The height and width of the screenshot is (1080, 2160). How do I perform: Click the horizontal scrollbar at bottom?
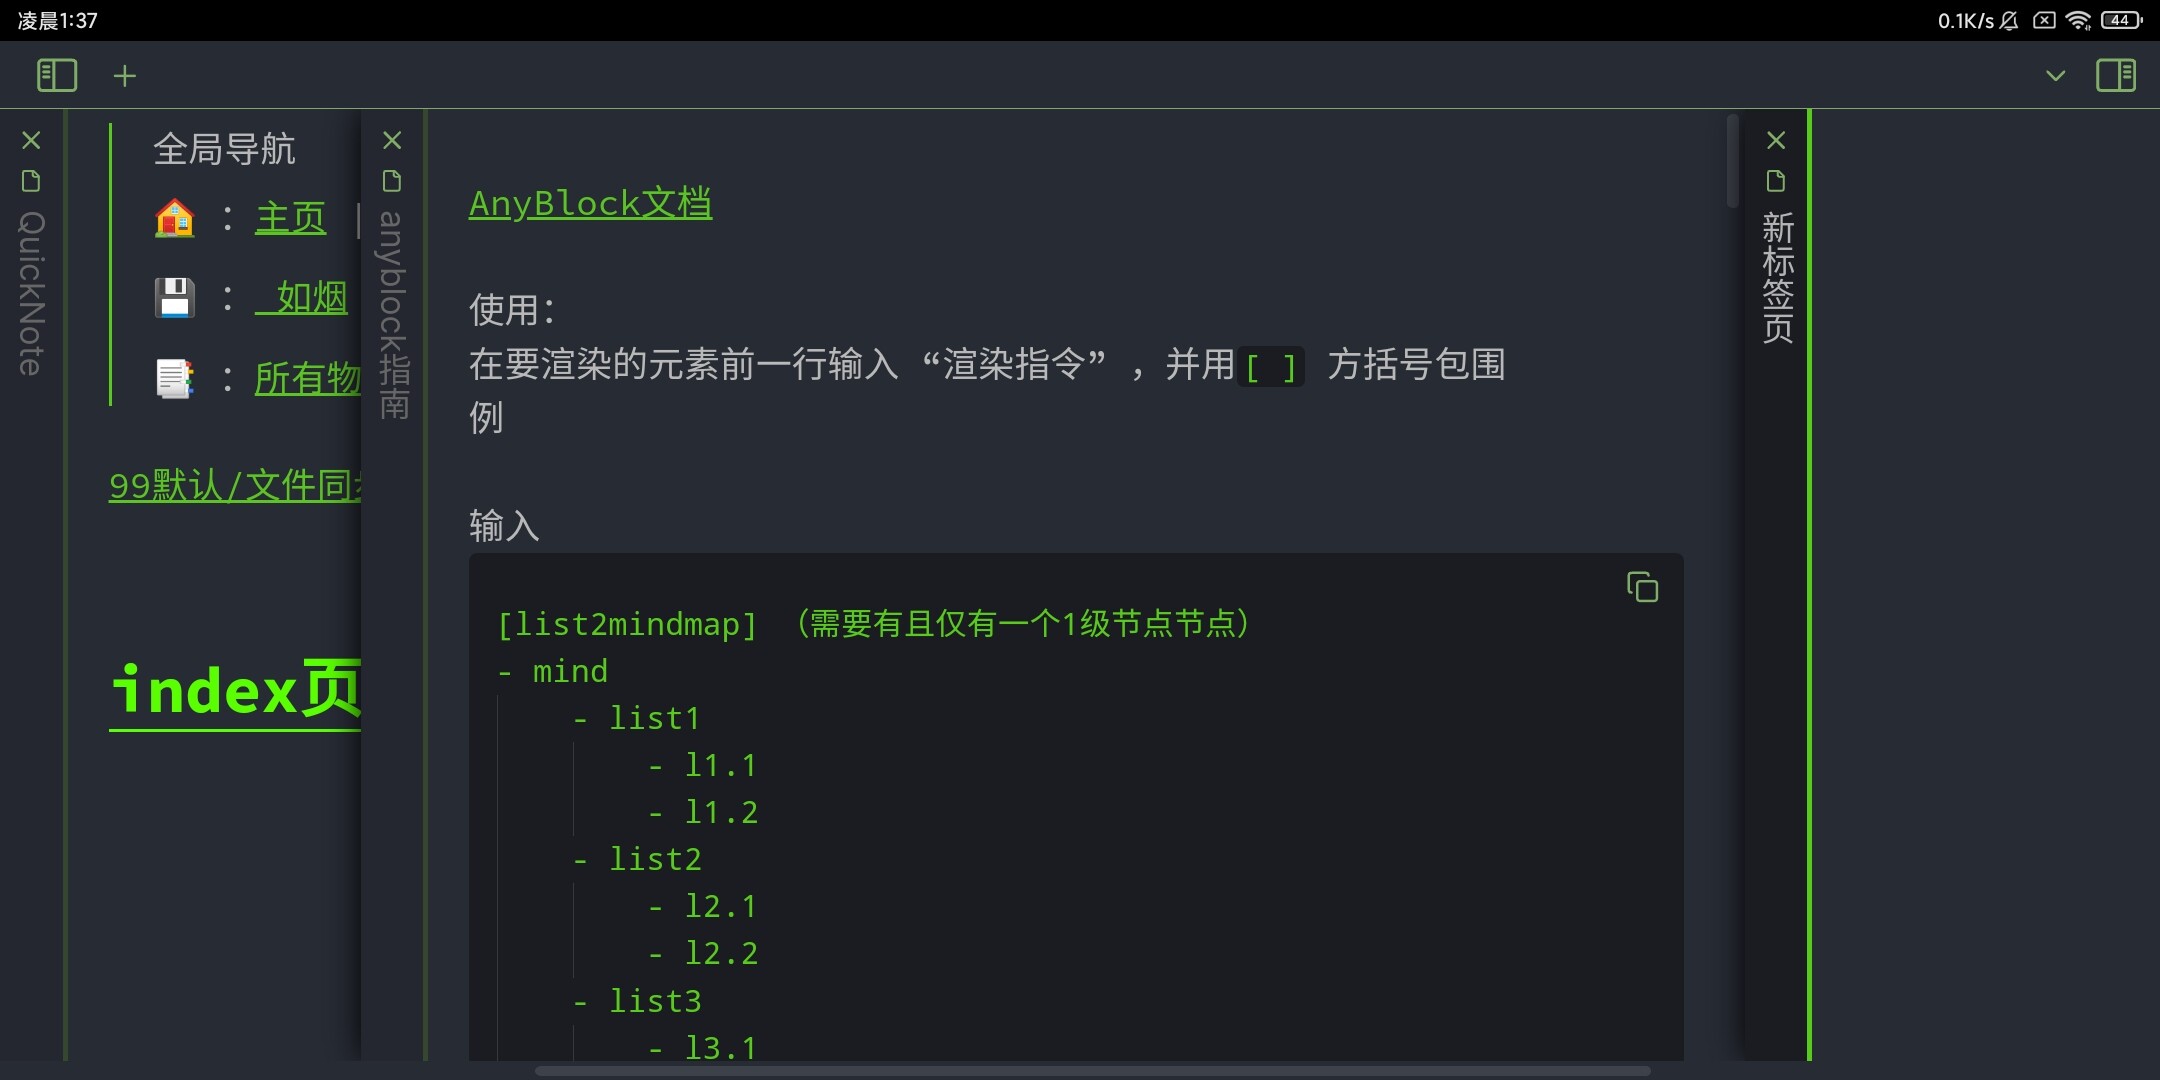(1092, 1071)
